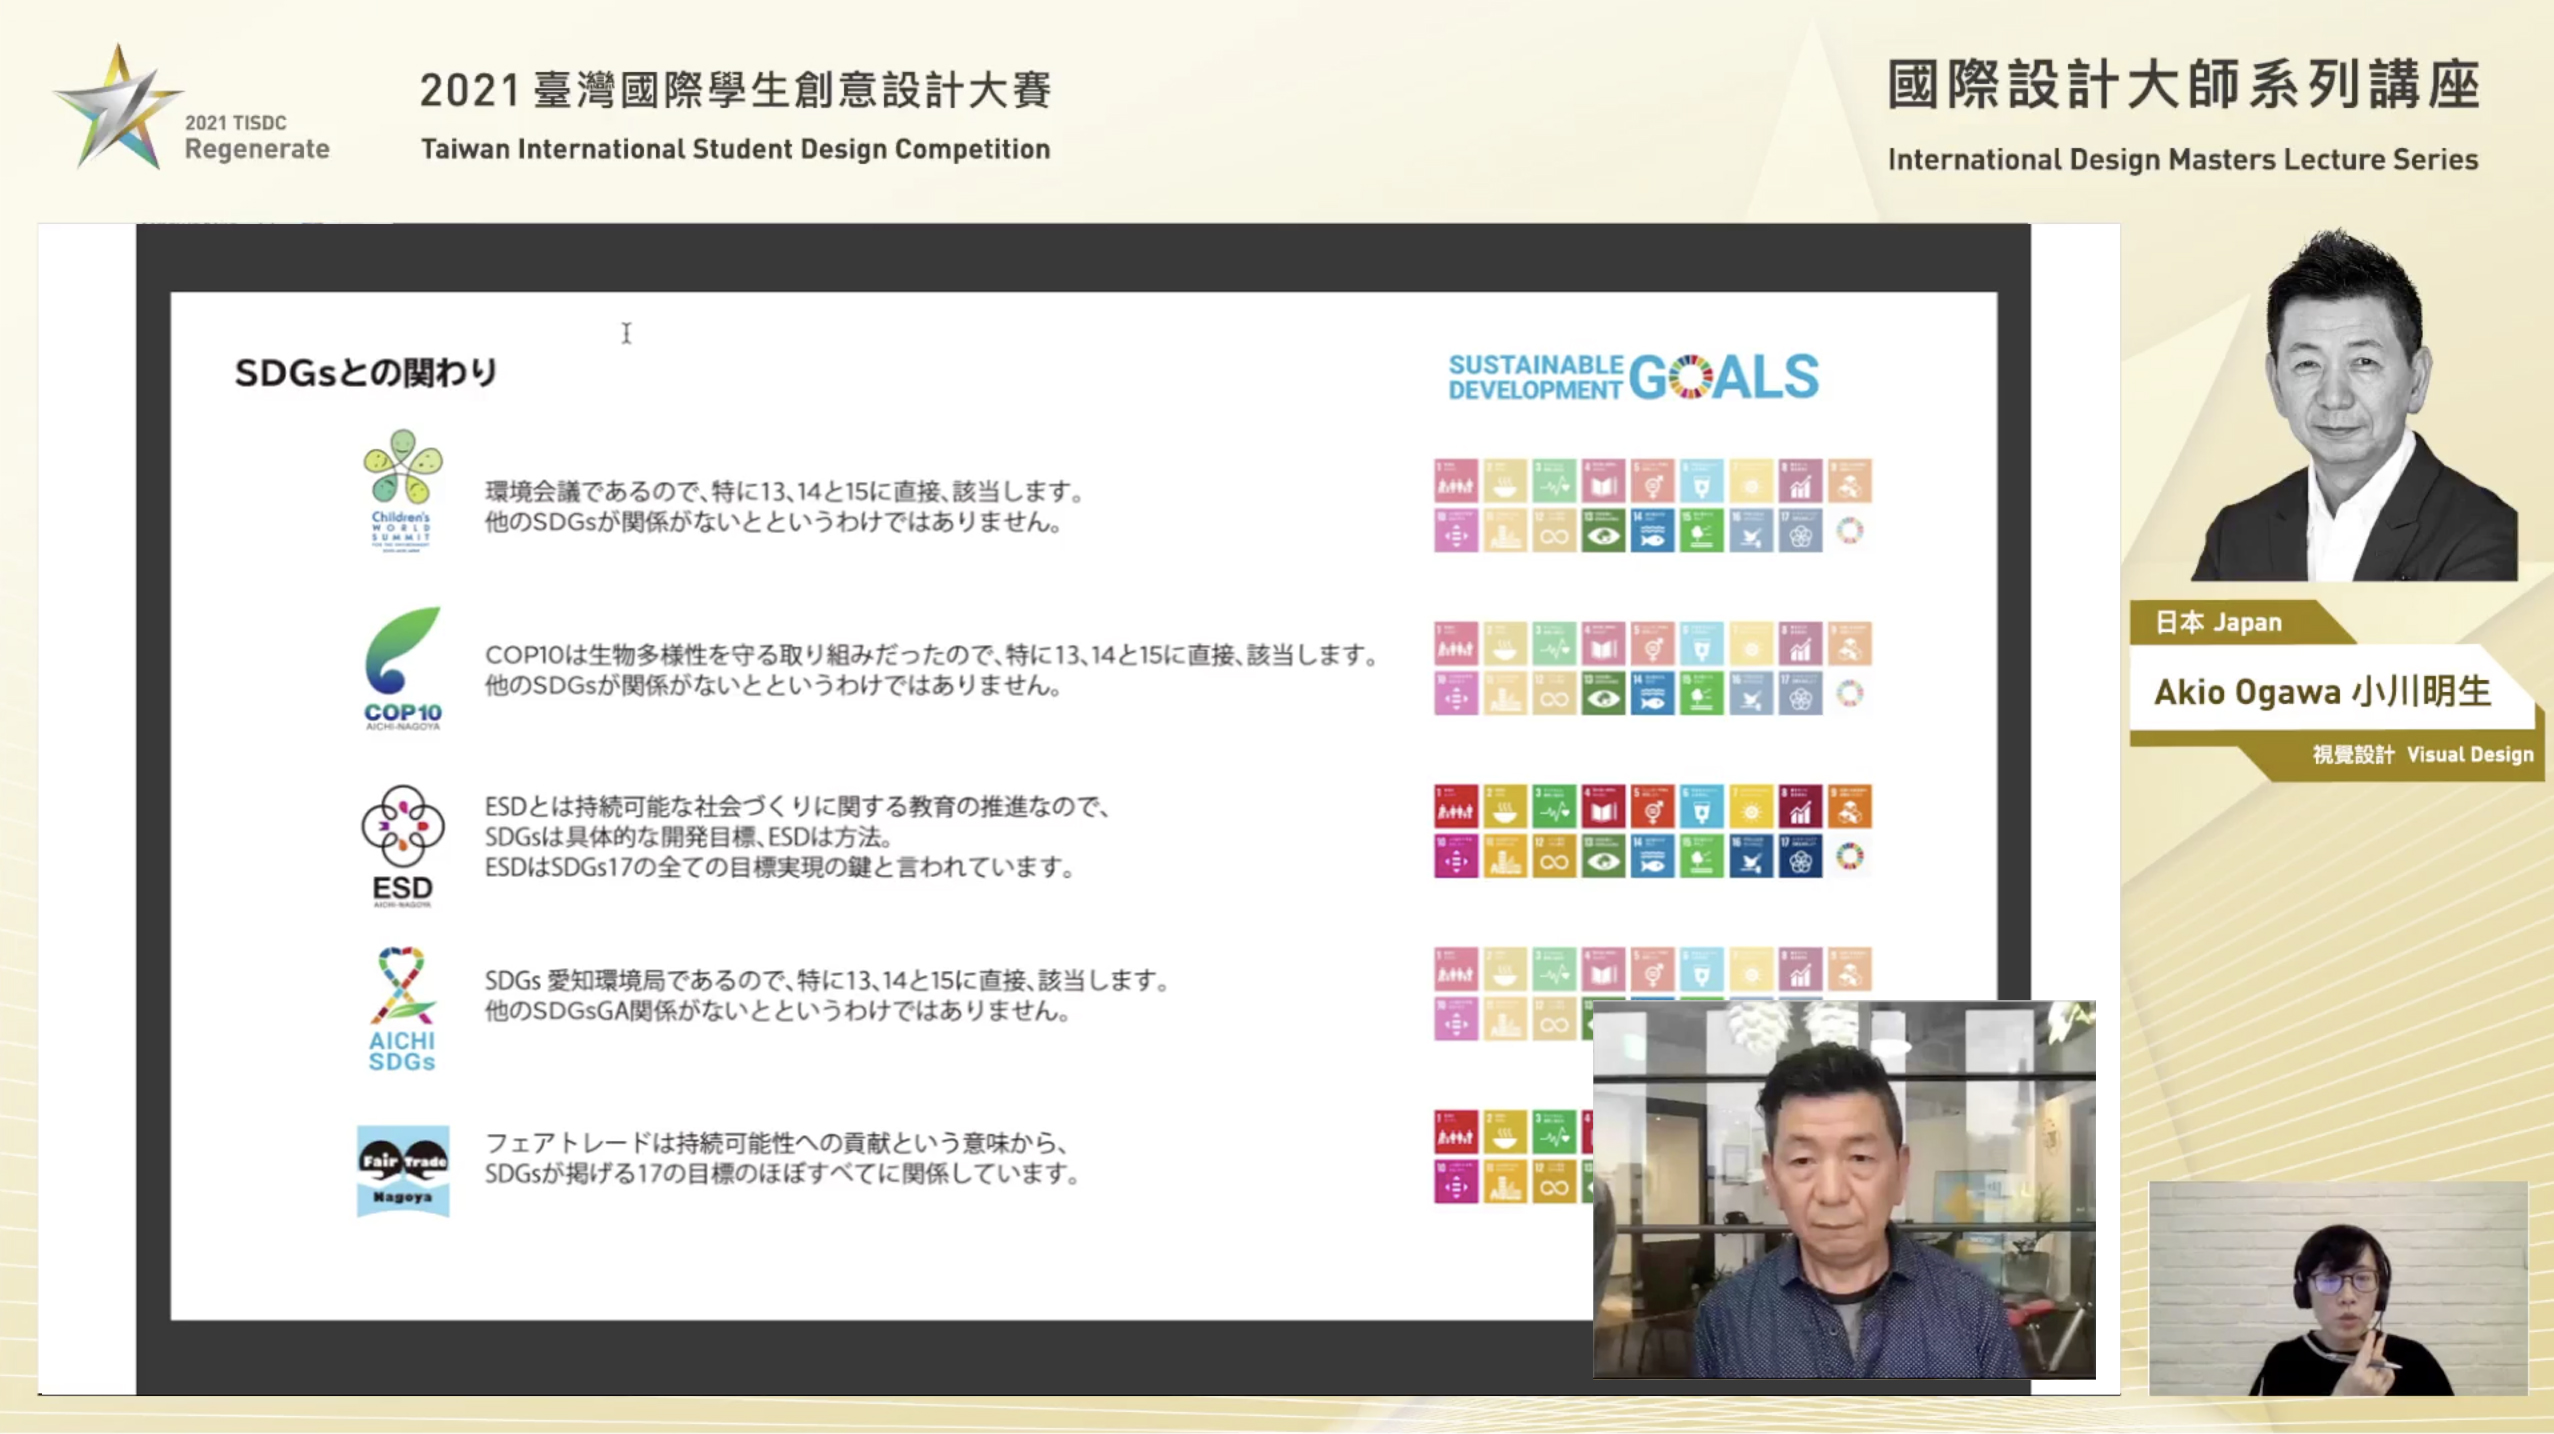Click SDG 1 no-poverty icon in ESD row
The width and height of the screenshot is (2554, 1434).
pyautogui.click(x=1455, y=807)
